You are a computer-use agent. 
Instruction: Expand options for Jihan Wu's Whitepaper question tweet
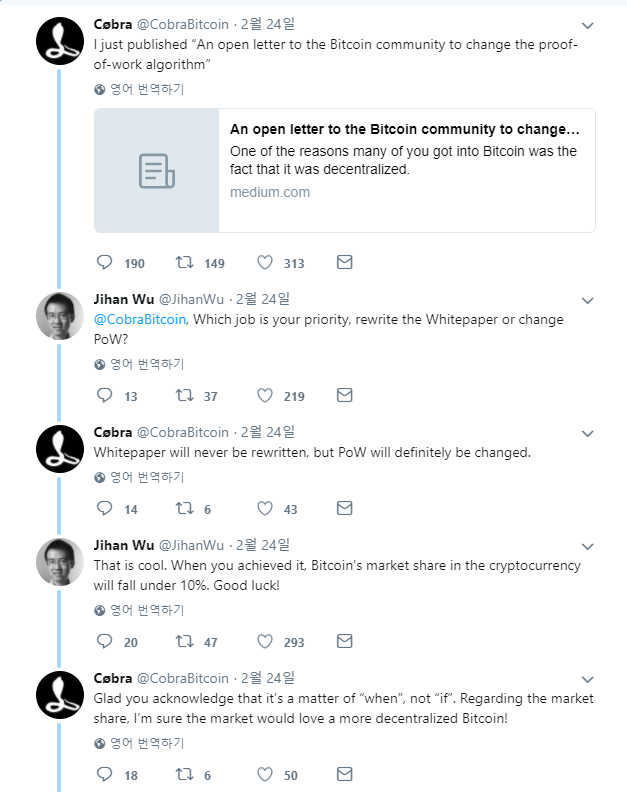(x=588, y=300)
